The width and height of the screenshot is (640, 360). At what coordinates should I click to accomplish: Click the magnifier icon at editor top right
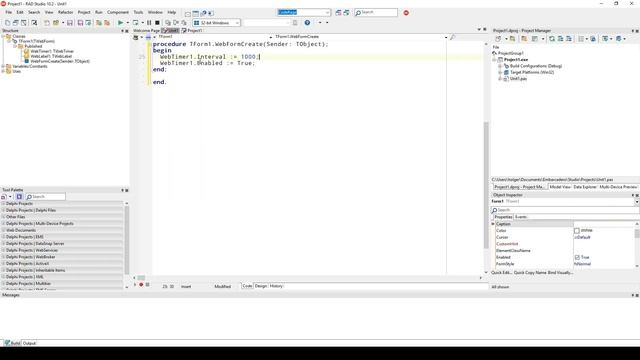(452, 37)
